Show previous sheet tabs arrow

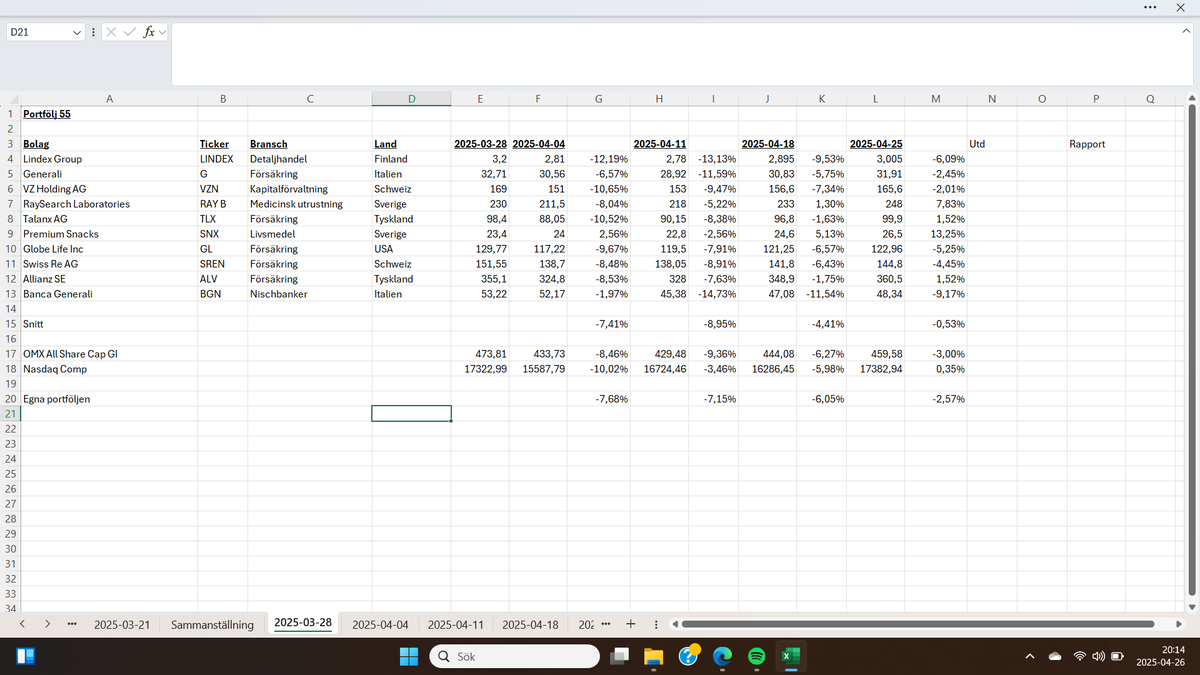(x=22, y=624)
